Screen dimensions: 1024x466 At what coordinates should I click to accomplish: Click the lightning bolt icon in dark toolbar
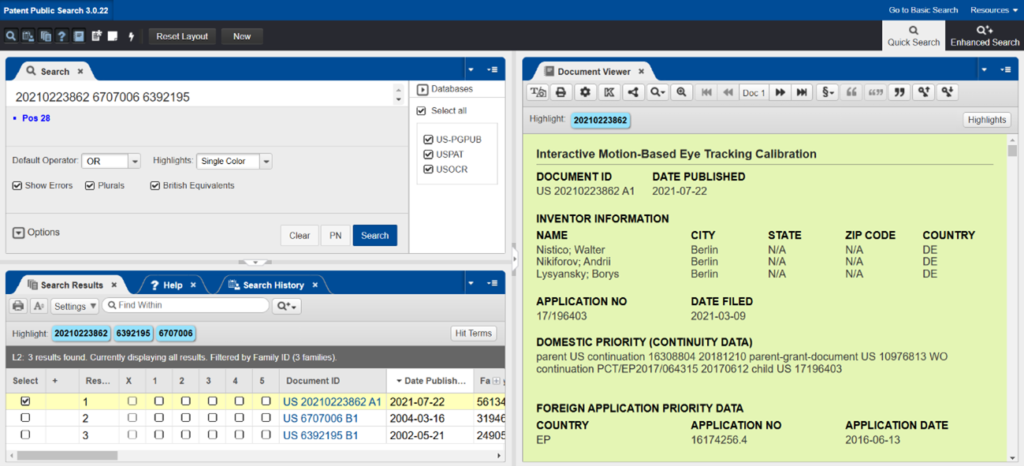pos(131,37)
